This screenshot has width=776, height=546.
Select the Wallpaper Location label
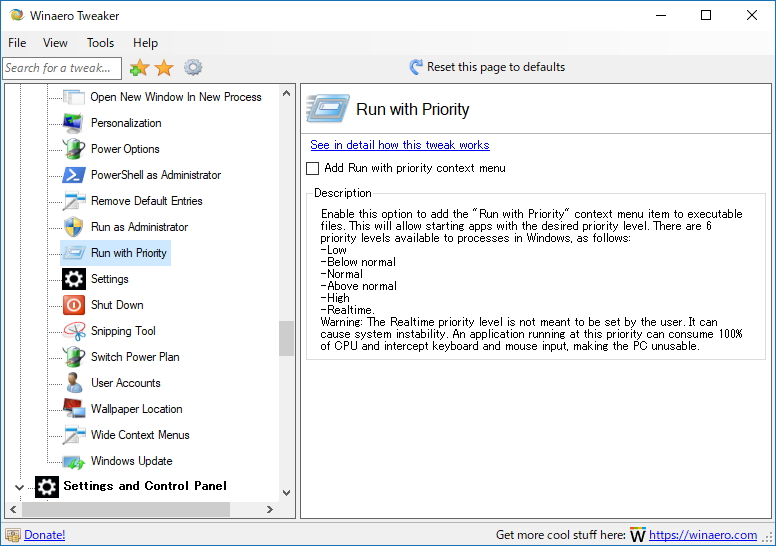pos(137,409)
